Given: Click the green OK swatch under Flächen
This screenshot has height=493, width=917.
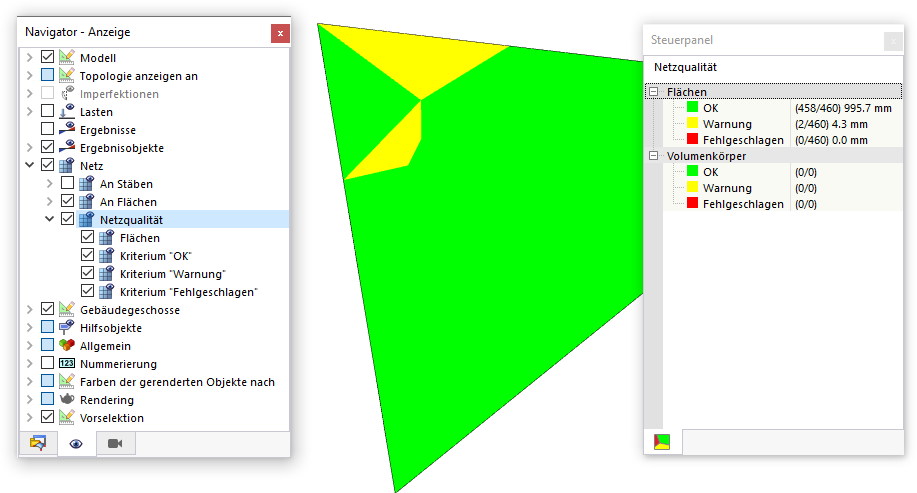Looking at the screenshot, I should pos(692,107).
